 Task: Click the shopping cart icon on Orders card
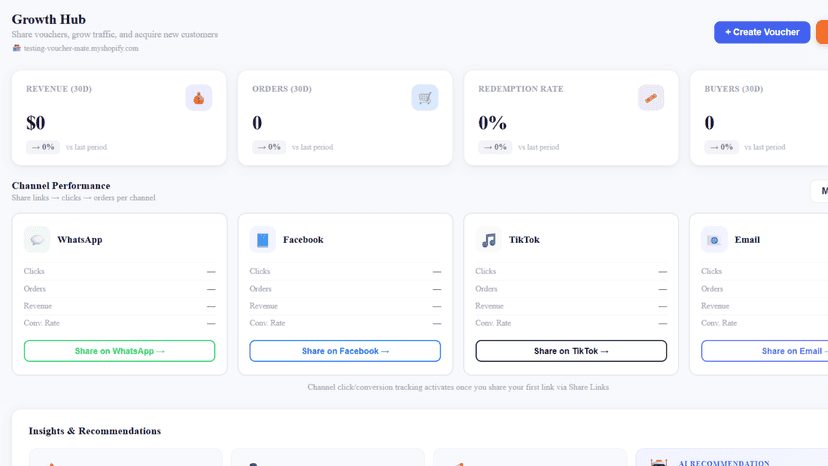tap(425, 98)
